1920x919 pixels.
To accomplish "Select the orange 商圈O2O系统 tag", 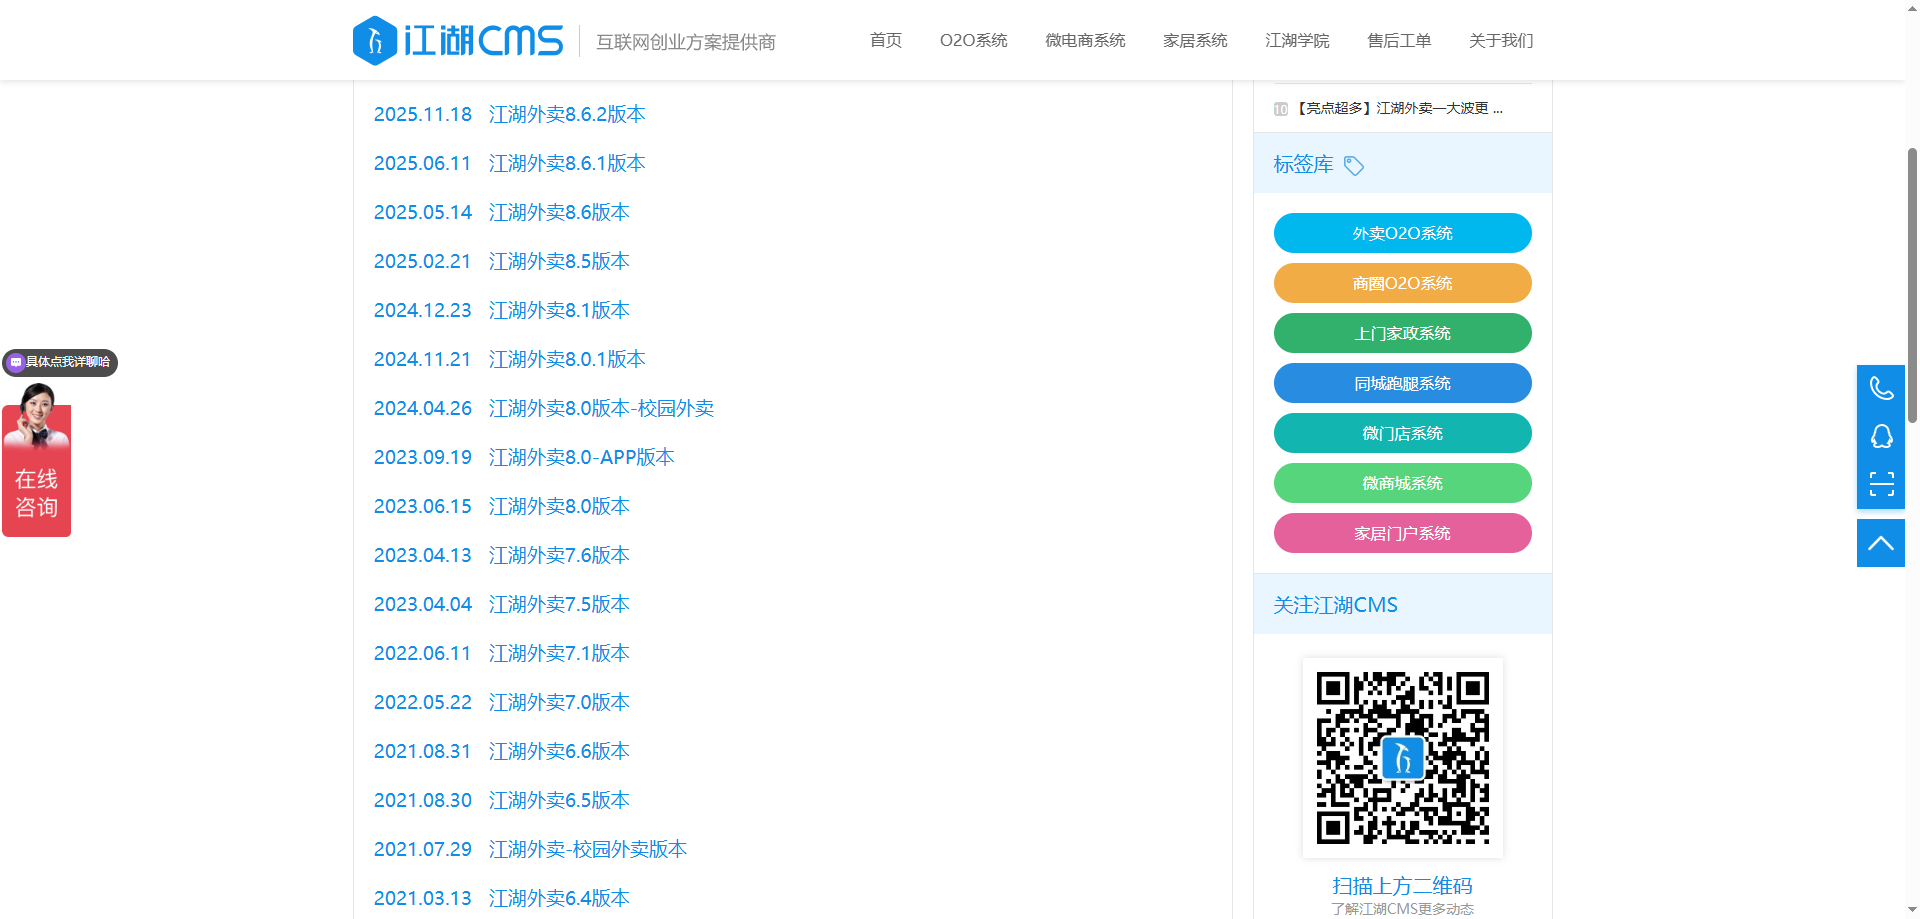I will click(1402, 283).
